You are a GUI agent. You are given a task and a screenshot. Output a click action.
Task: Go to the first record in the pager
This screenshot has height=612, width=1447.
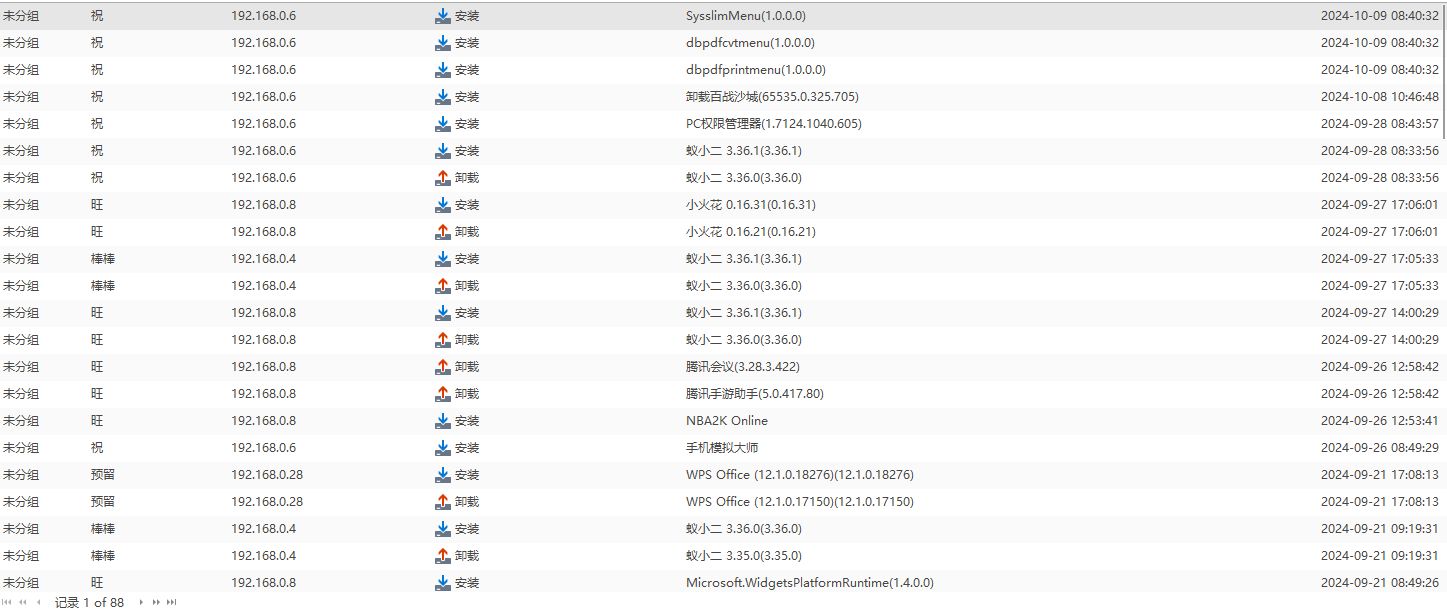pos(6,602)
